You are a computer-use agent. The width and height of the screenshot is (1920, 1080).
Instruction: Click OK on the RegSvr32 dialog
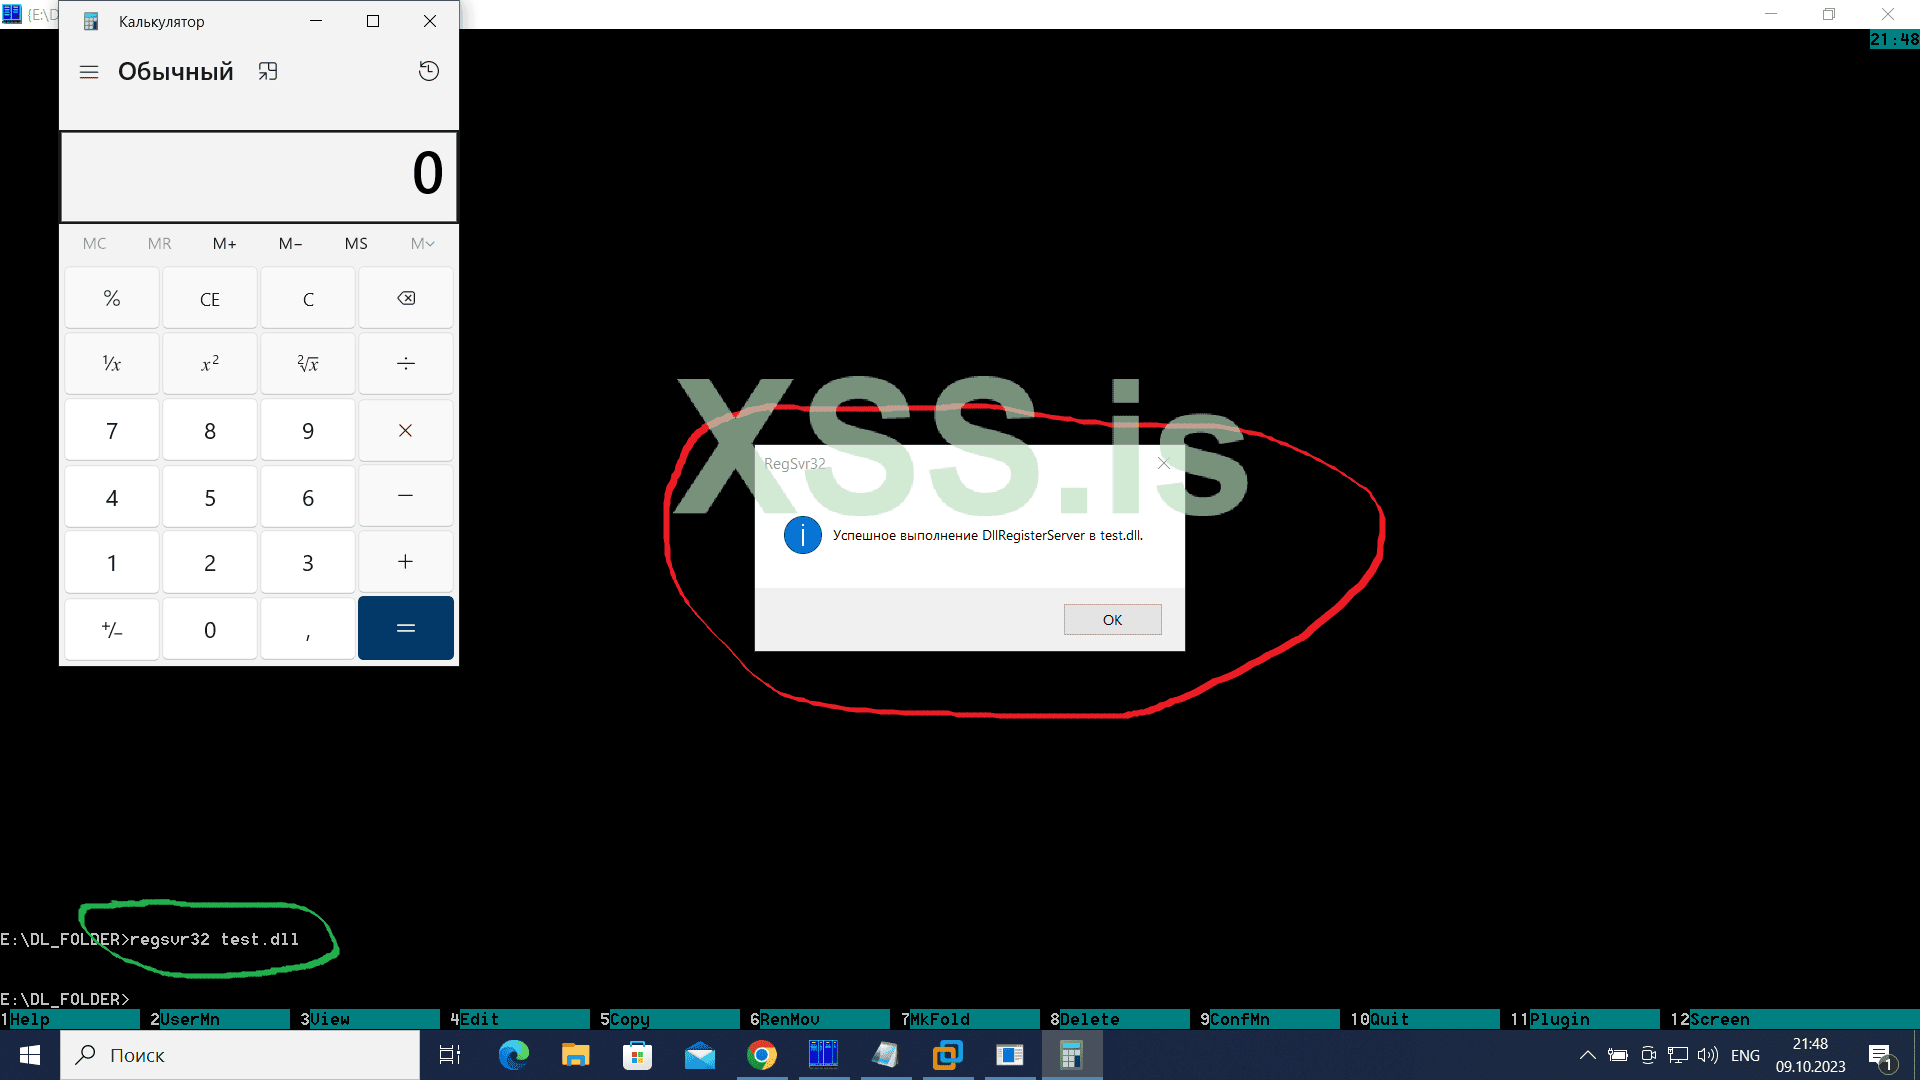pyautogui.click(x=1111, y=619)
